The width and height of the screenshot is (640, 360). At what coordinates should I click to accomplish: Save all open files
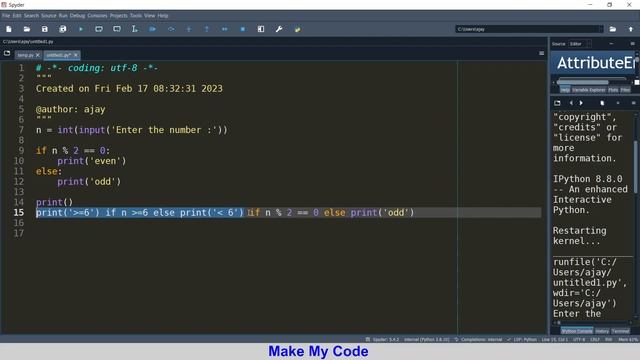click(x=62, y=29)
